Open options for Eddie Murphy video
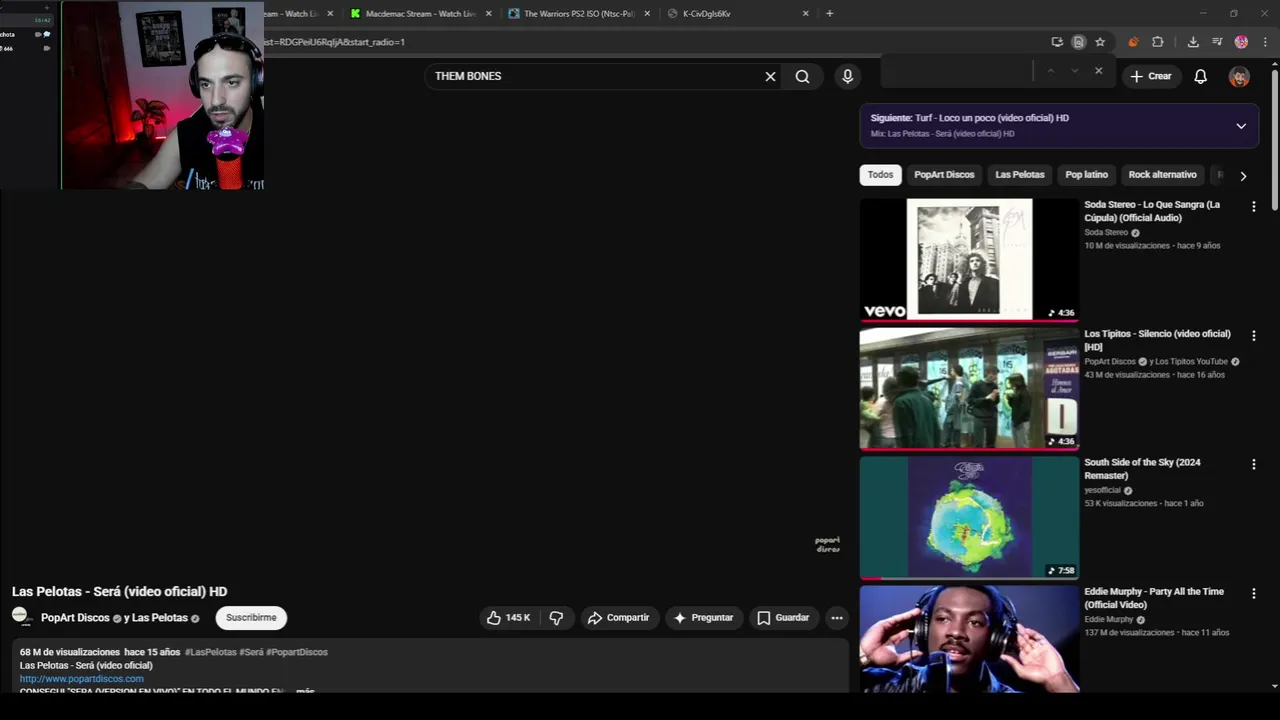The image size is (1280, 720). click(x=1253, y=594)
